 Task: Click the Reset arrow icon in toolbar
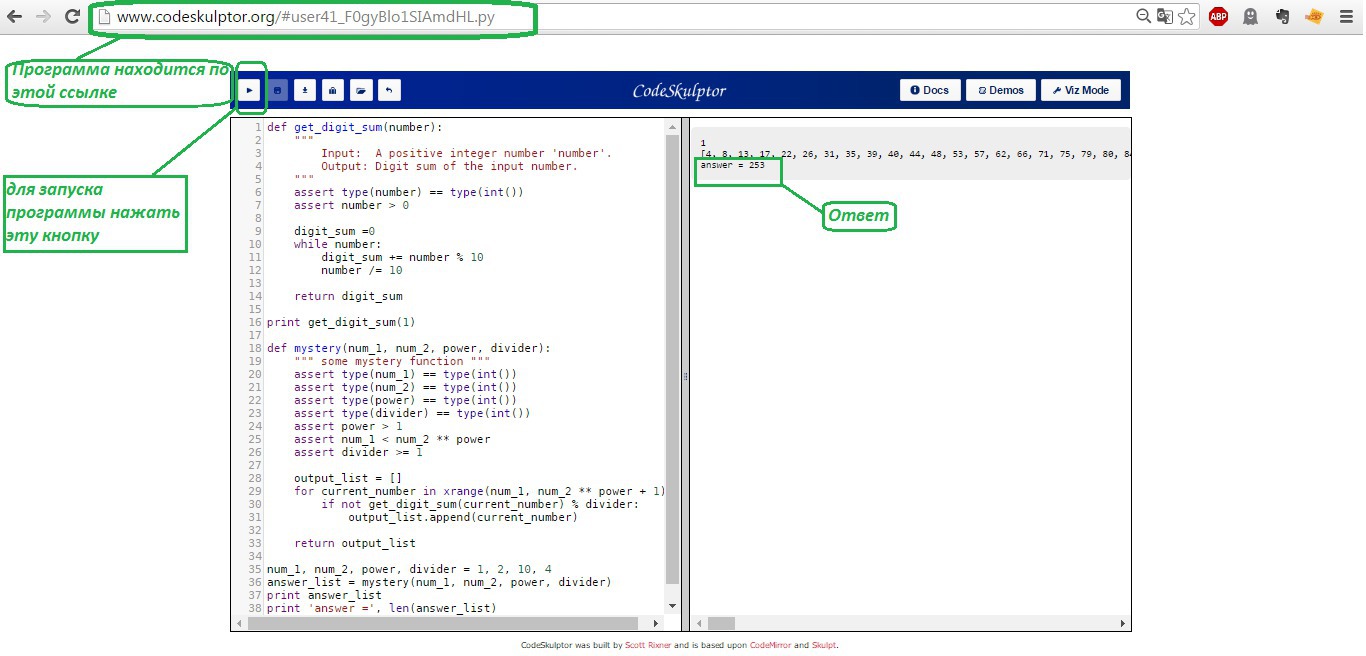tap(390, 90)
